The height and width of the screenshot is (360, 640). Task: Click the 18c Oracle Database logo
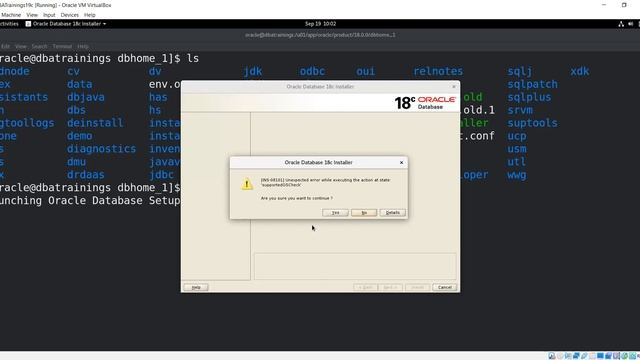[425, 103]
